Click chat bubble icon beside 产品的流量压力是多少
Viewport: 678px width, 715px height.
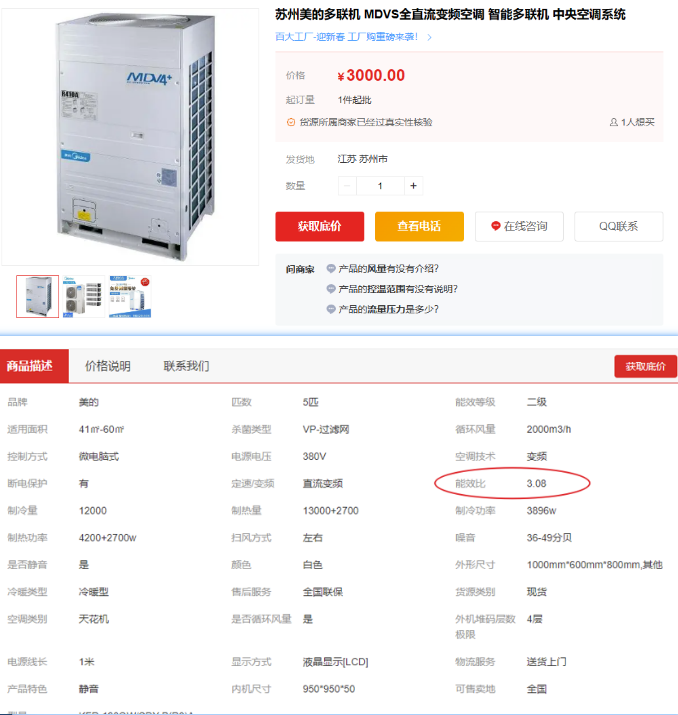(331, 309)
